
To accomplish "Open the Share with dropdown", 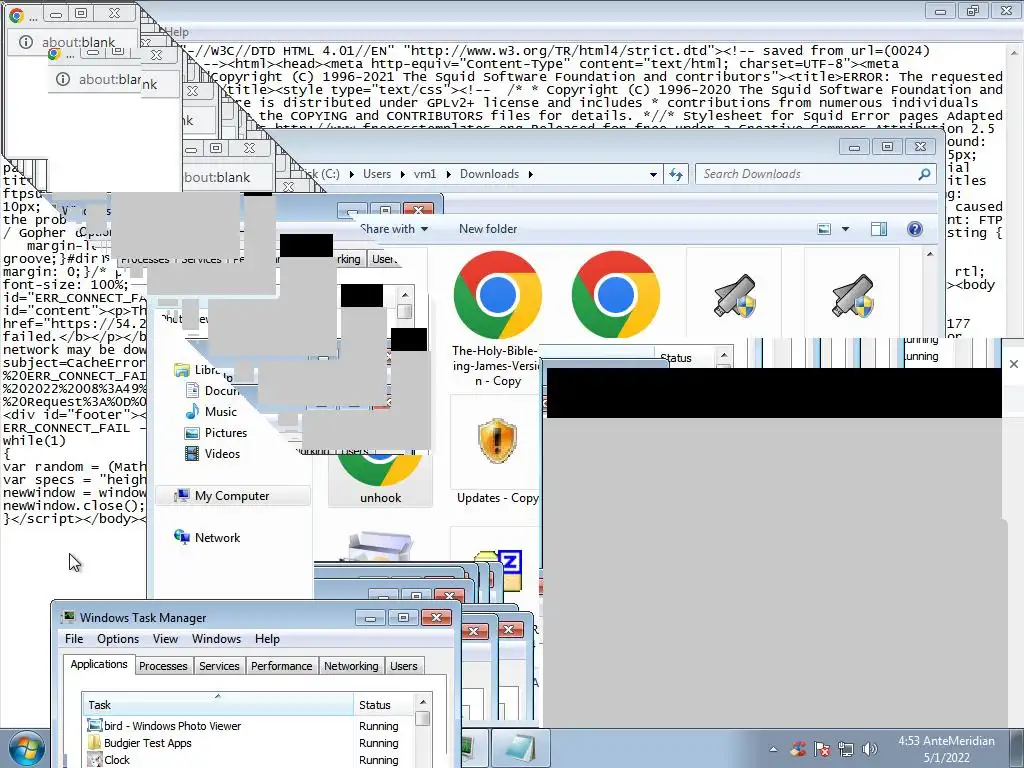I will click(x=394, y=229).
